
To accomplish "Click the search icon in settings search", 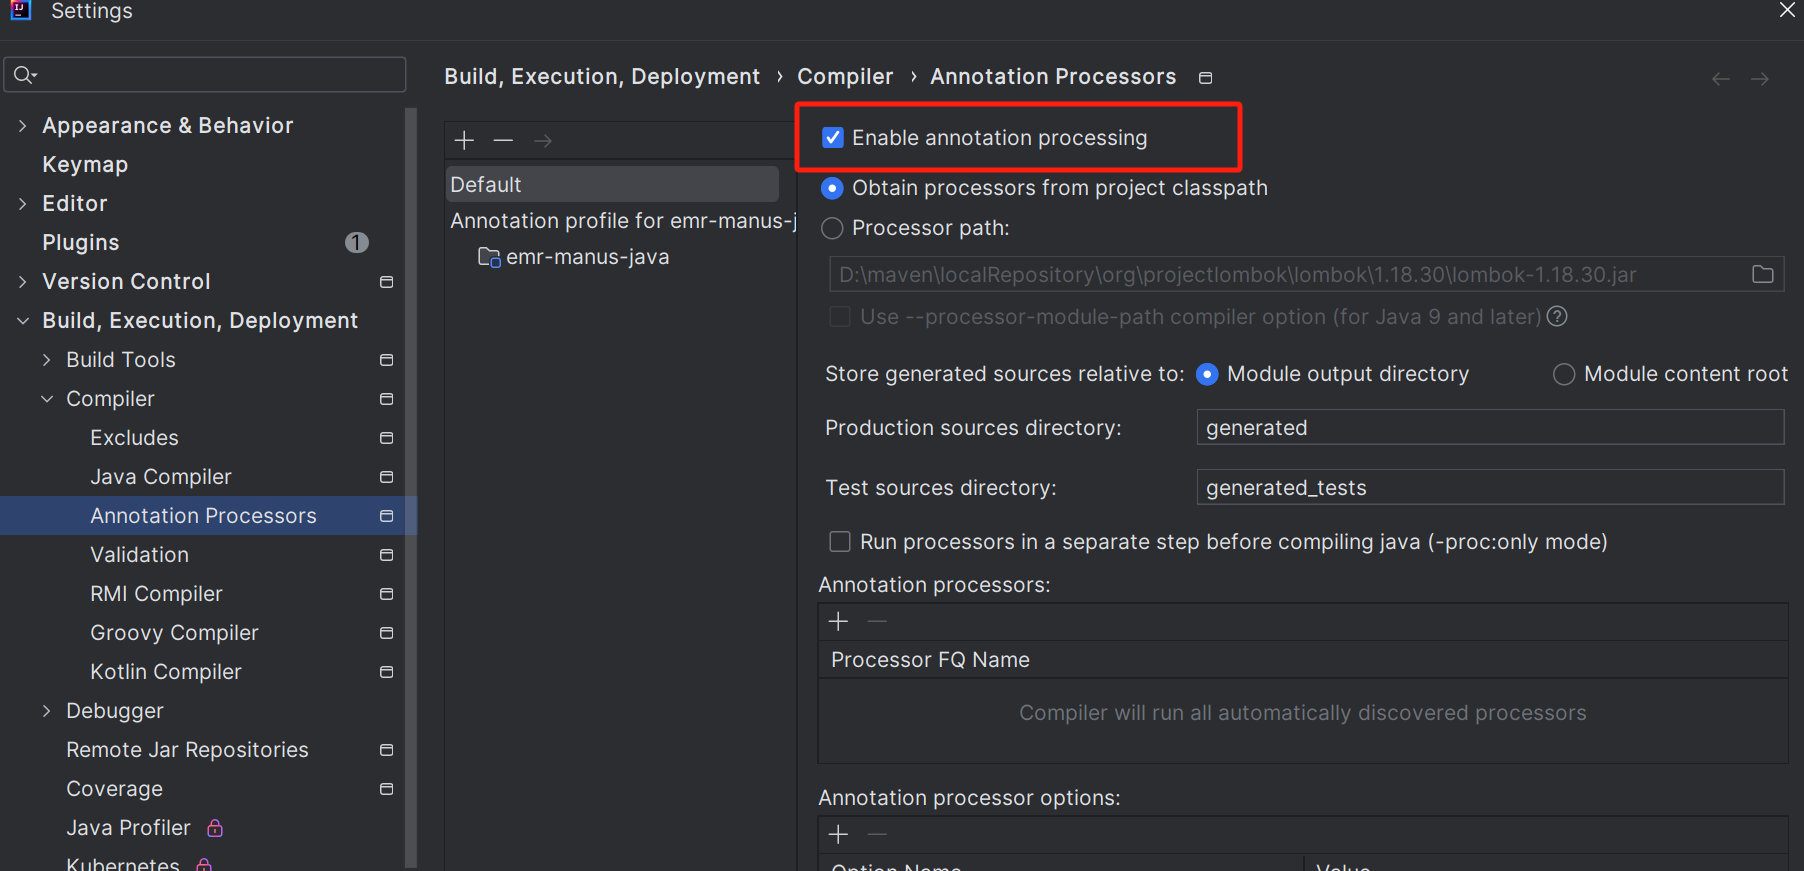I will (x=24, y=75).
